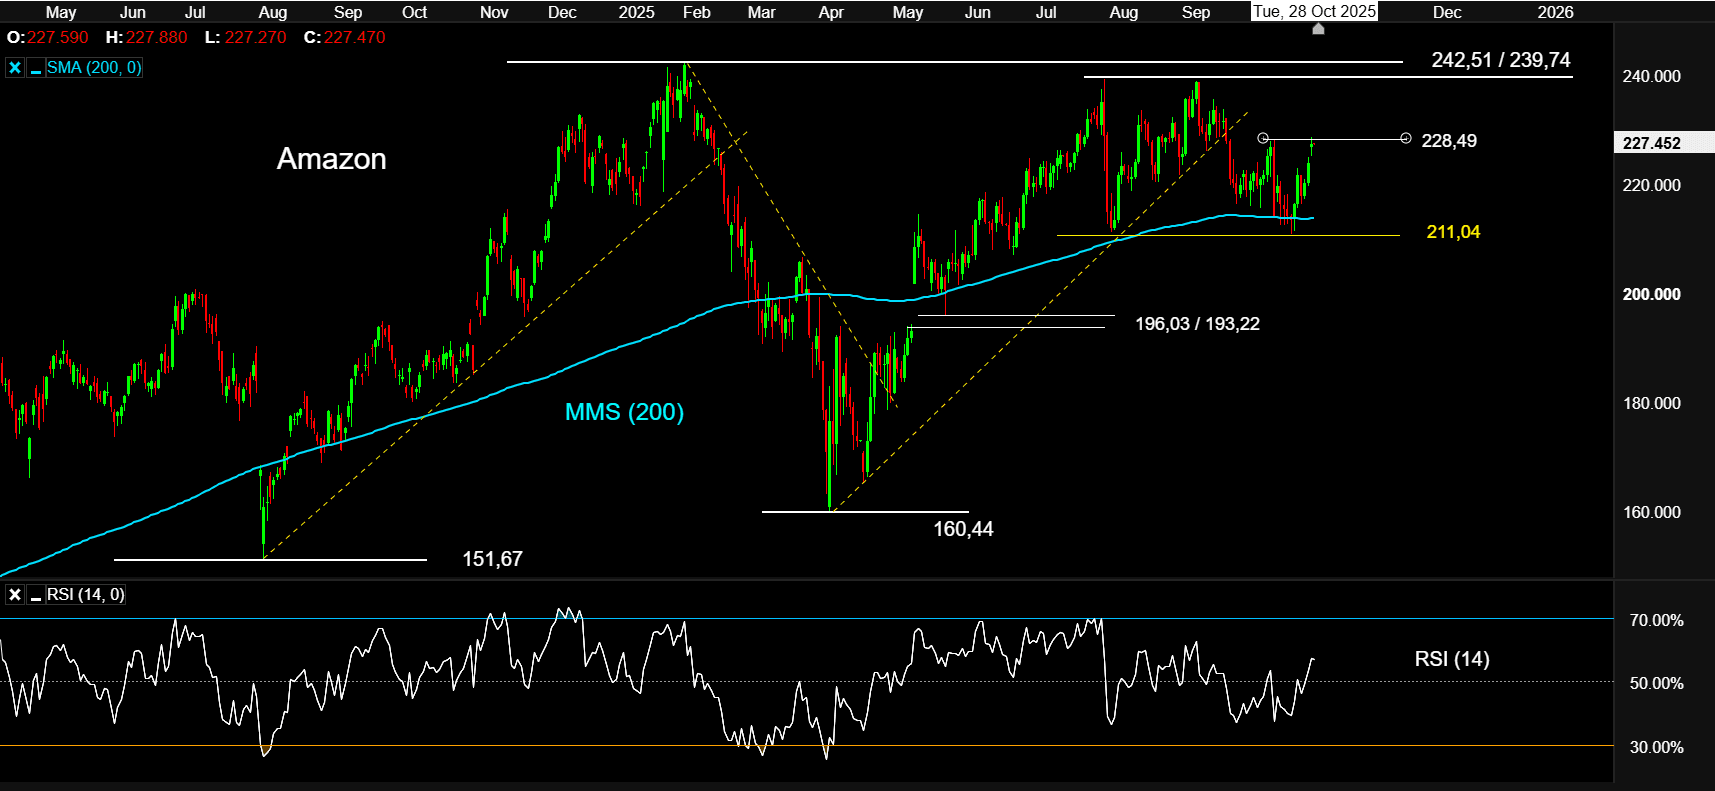The height and width of the screenshot is (791, 1715).
Task: Select the cyan MMS (200) text annotation
Action: (624, 412)
